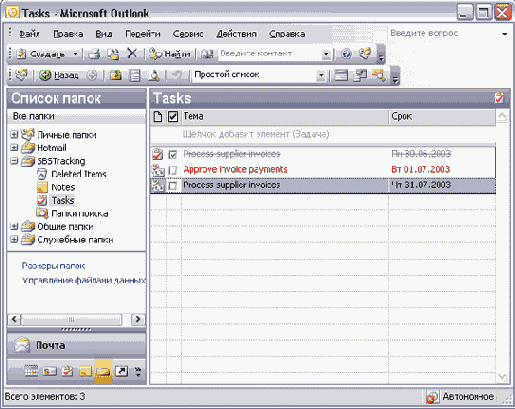Collapse the SBSTracking folder node

(14, 161)
